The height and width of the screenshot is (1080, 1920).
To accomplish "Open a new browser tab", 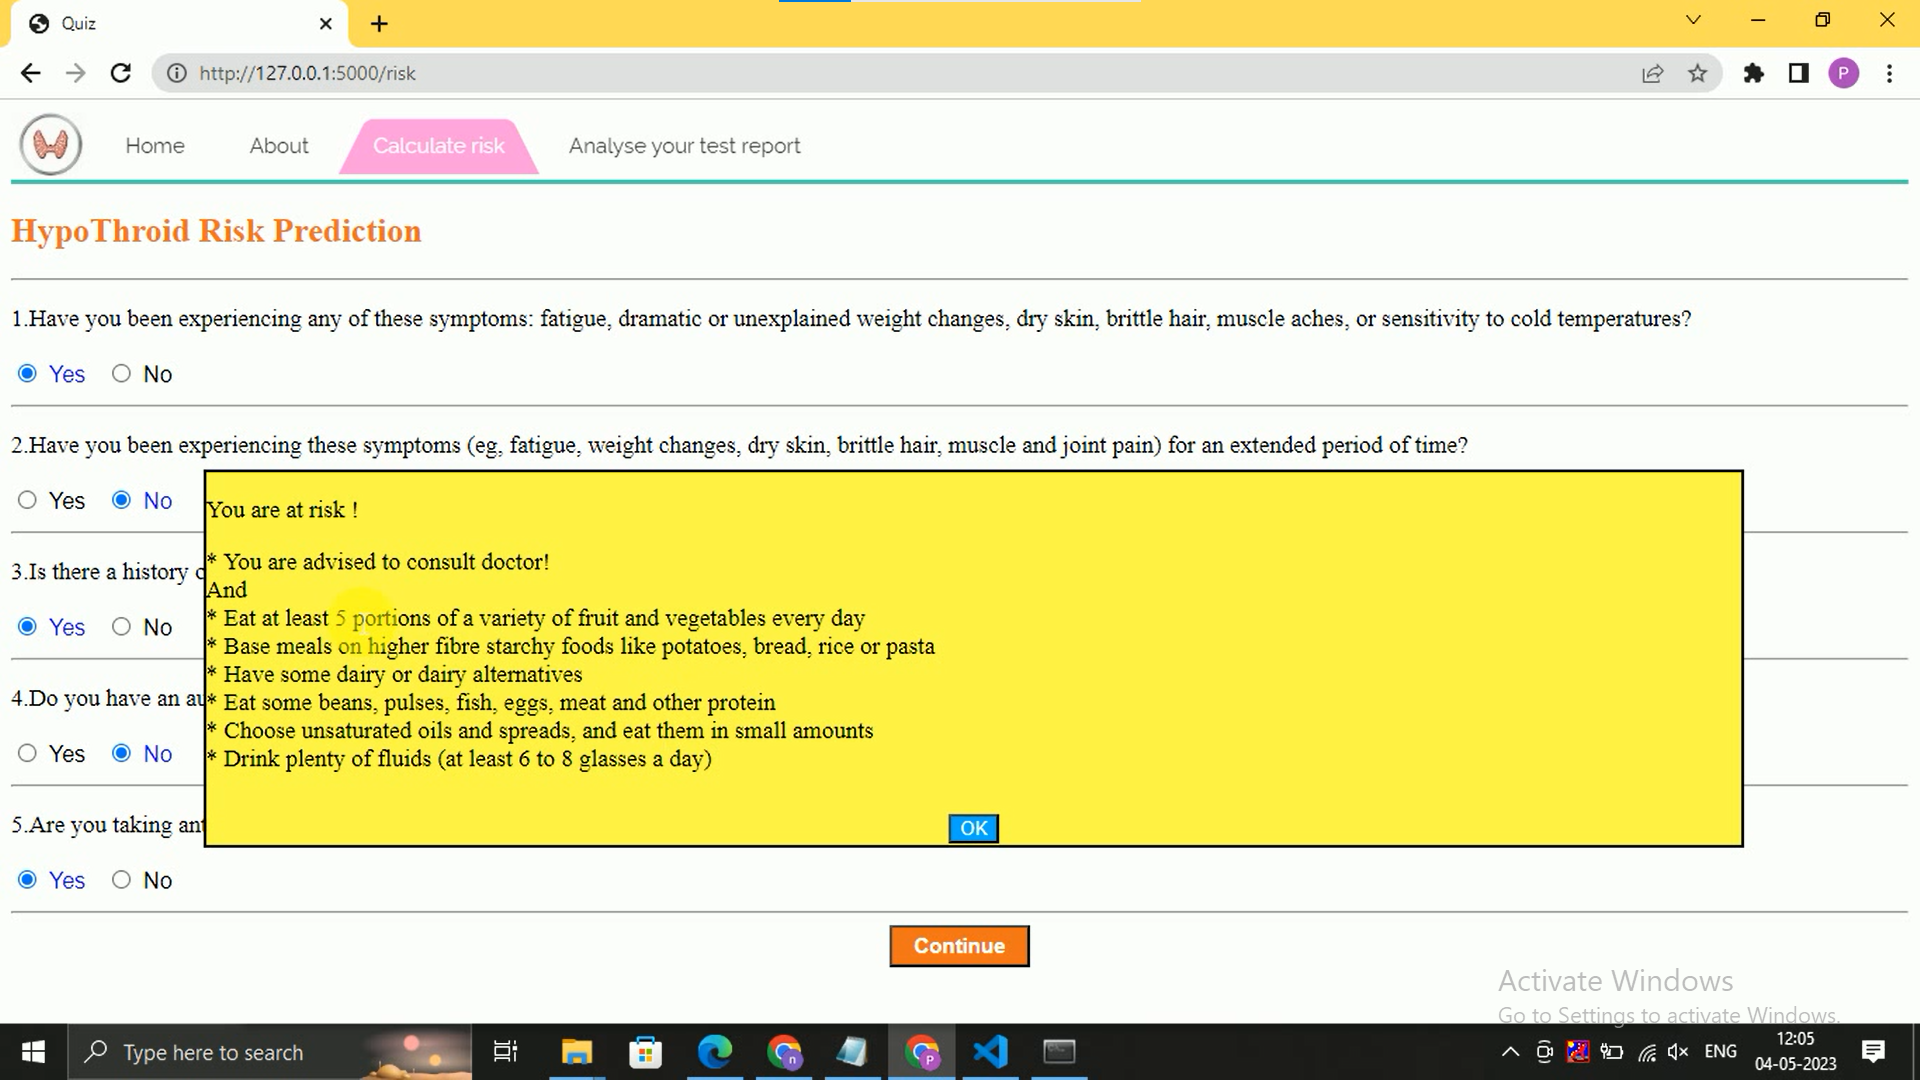I will click(x=379, y=24).
